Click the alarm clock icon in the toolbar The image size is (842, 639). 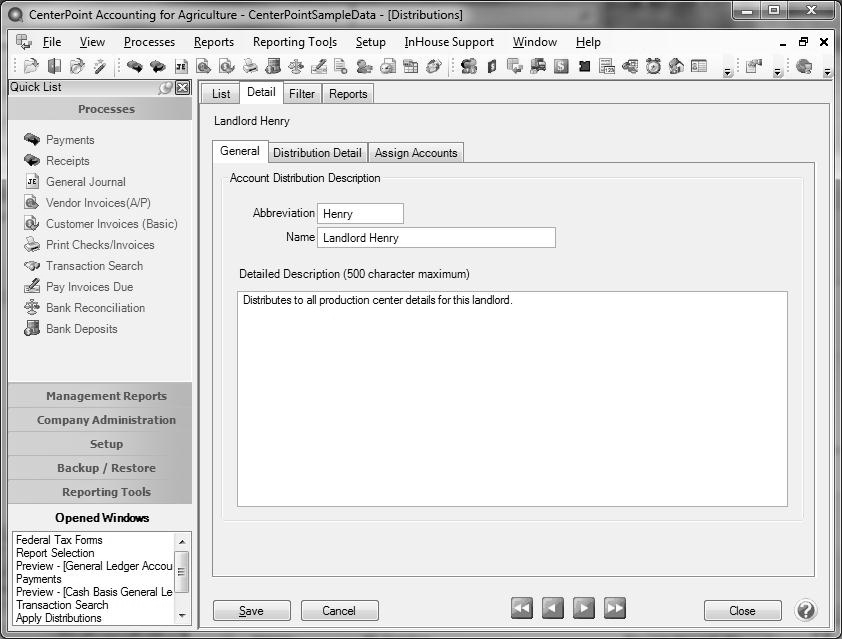pyautogui.click(x=653, y=66)
